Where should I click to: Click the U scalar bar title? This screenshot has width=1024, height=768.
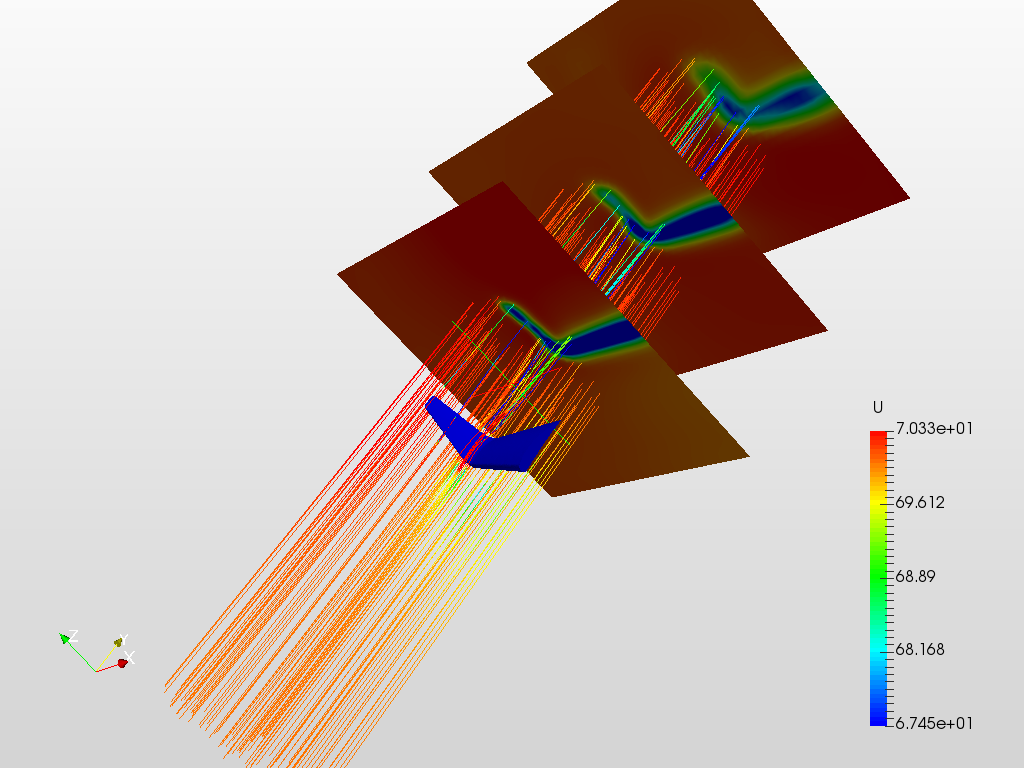878,405
